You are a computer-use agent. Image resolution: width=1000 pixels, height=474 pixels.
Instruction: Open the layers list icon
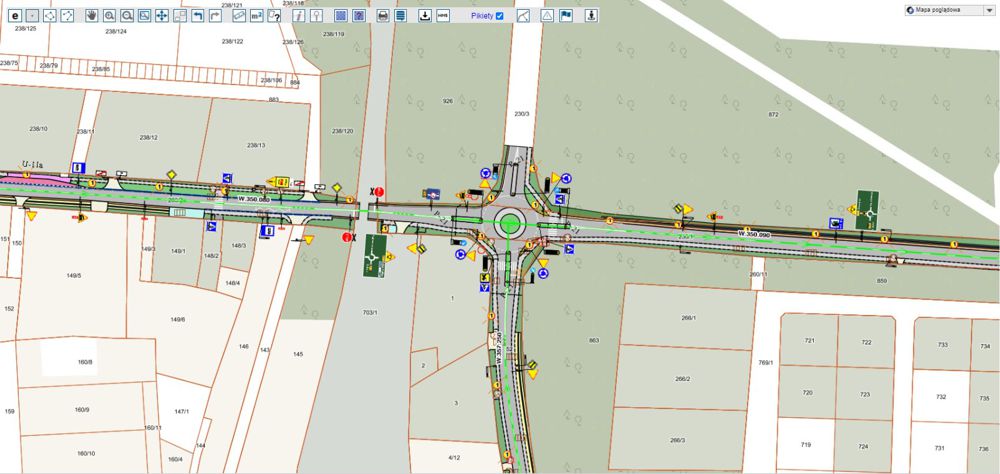click(401, 16)
